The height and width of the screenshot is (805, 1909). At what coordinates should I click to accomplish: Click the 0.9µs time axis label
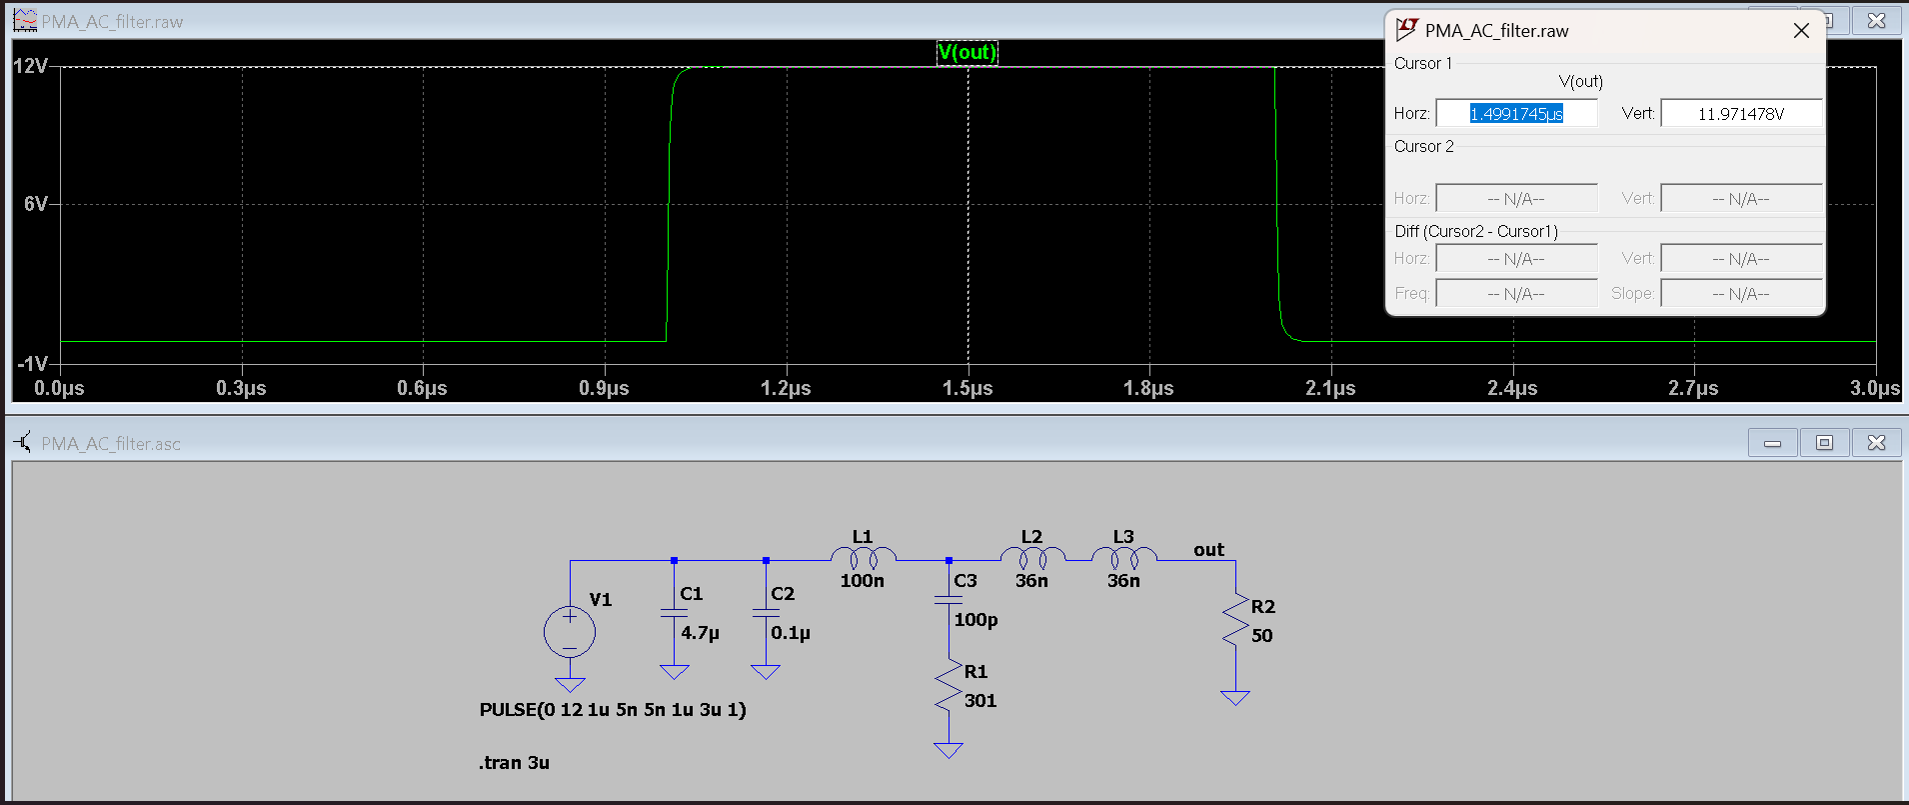coord(604,388)
